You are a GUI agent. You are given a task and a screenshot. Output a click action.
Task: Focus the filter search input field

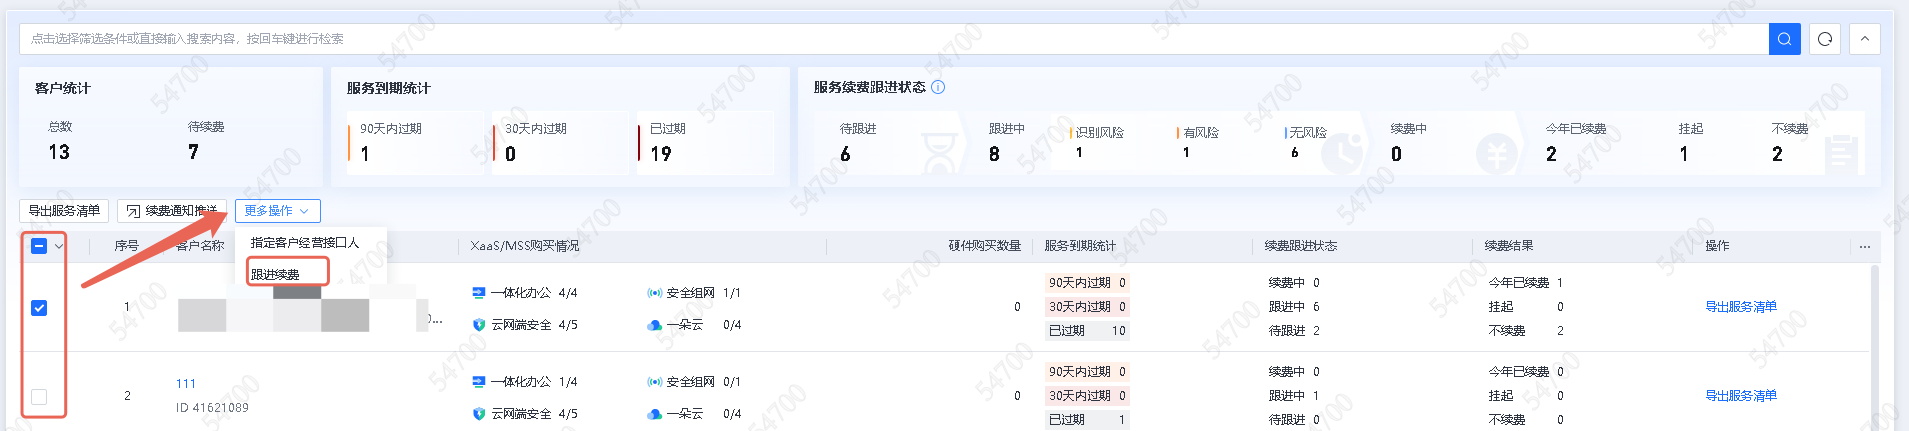(x=890, y=39)
